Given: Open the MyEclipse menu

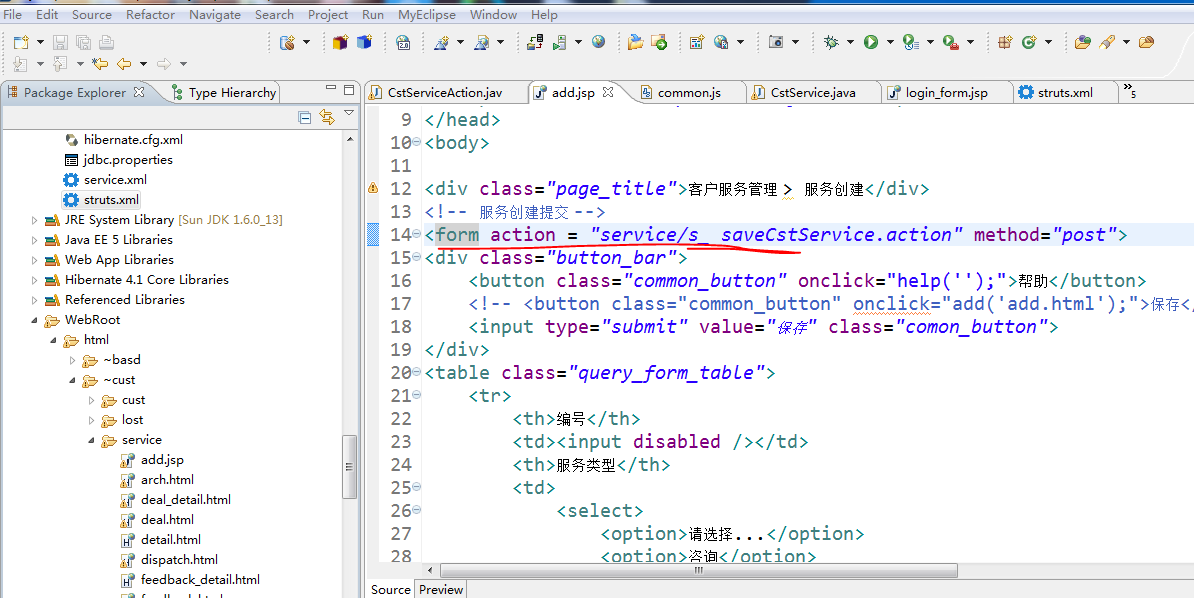Looking at the screenshot, I should pyautogui.click(x=426, y=14).
